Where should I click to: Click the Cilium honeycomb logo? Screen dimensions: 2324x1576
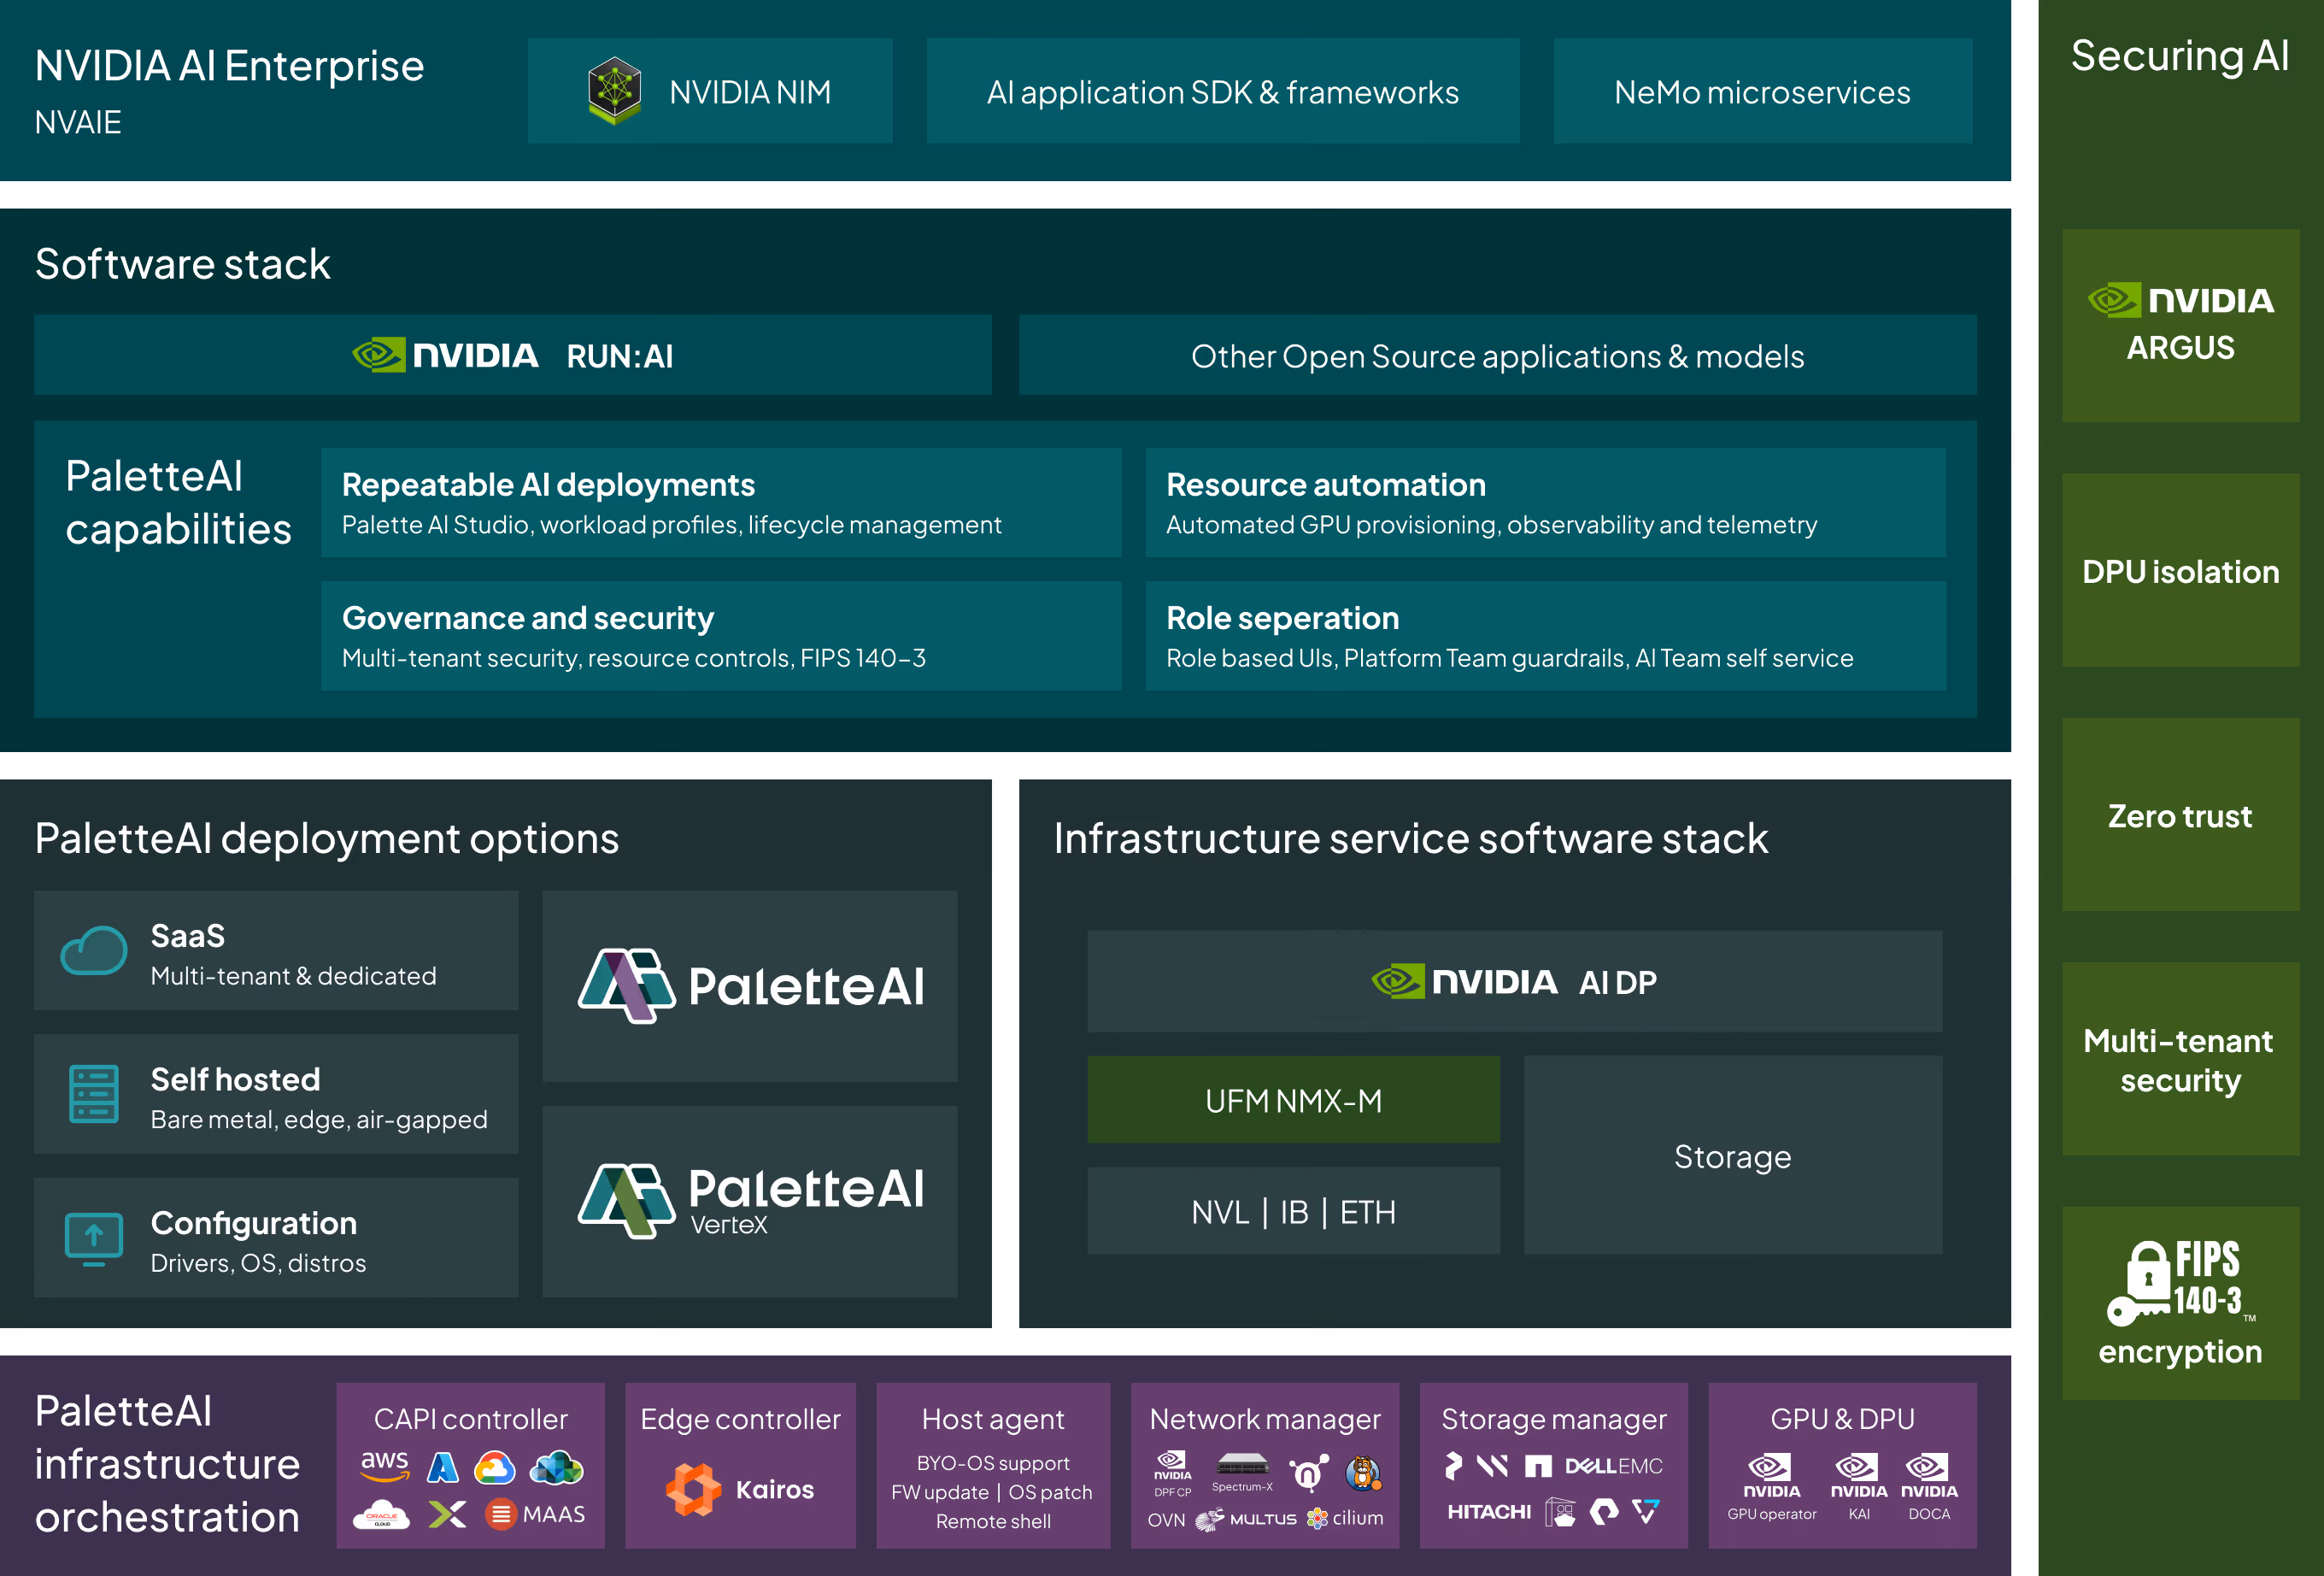pos(1317,1518)
